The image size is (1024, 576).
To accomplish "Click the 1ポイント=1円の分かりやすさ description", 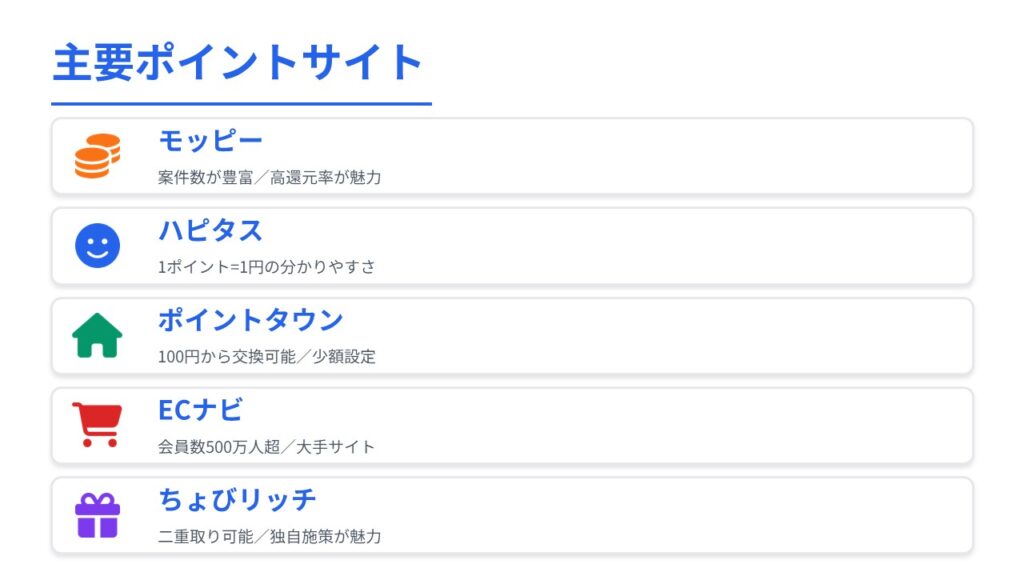I will 266,267.
